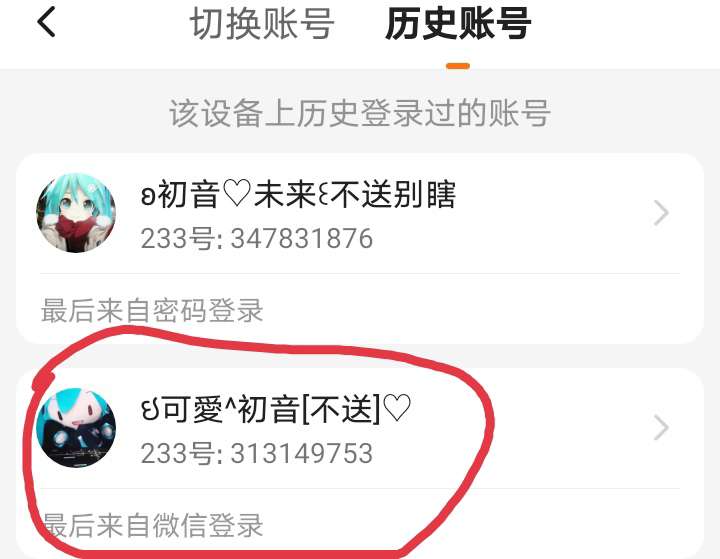The width and height of the screenshot is (720, 559).
Task: Tap the back arrow icon
Action: coord(46,22)
